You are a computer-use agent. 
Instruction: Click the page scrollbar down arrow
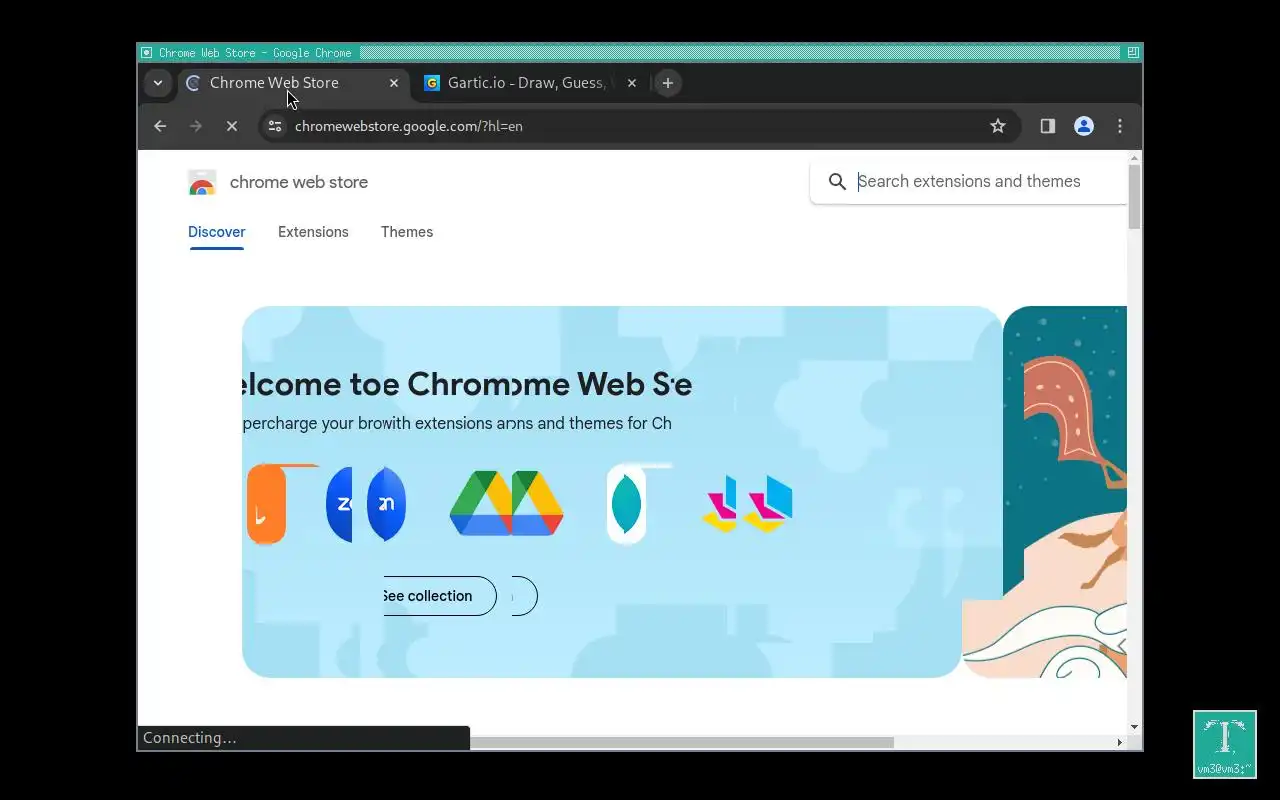click(x=1134, y=727)
